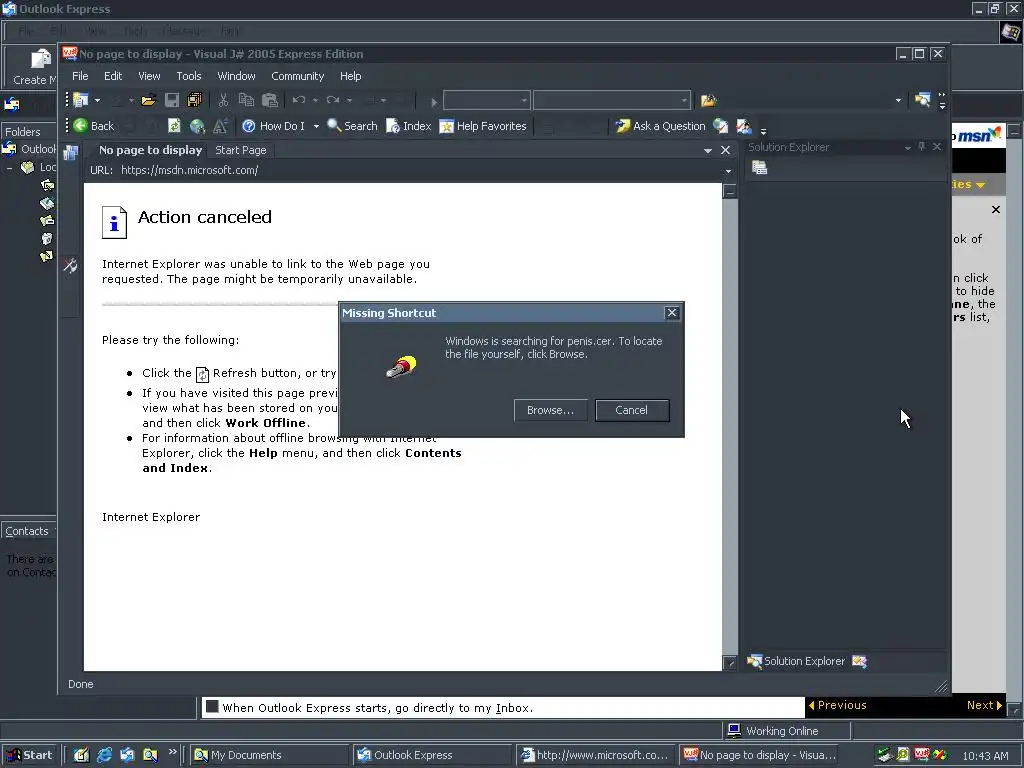
Task: Open the Community menu
Action: [x=297, y=76]
